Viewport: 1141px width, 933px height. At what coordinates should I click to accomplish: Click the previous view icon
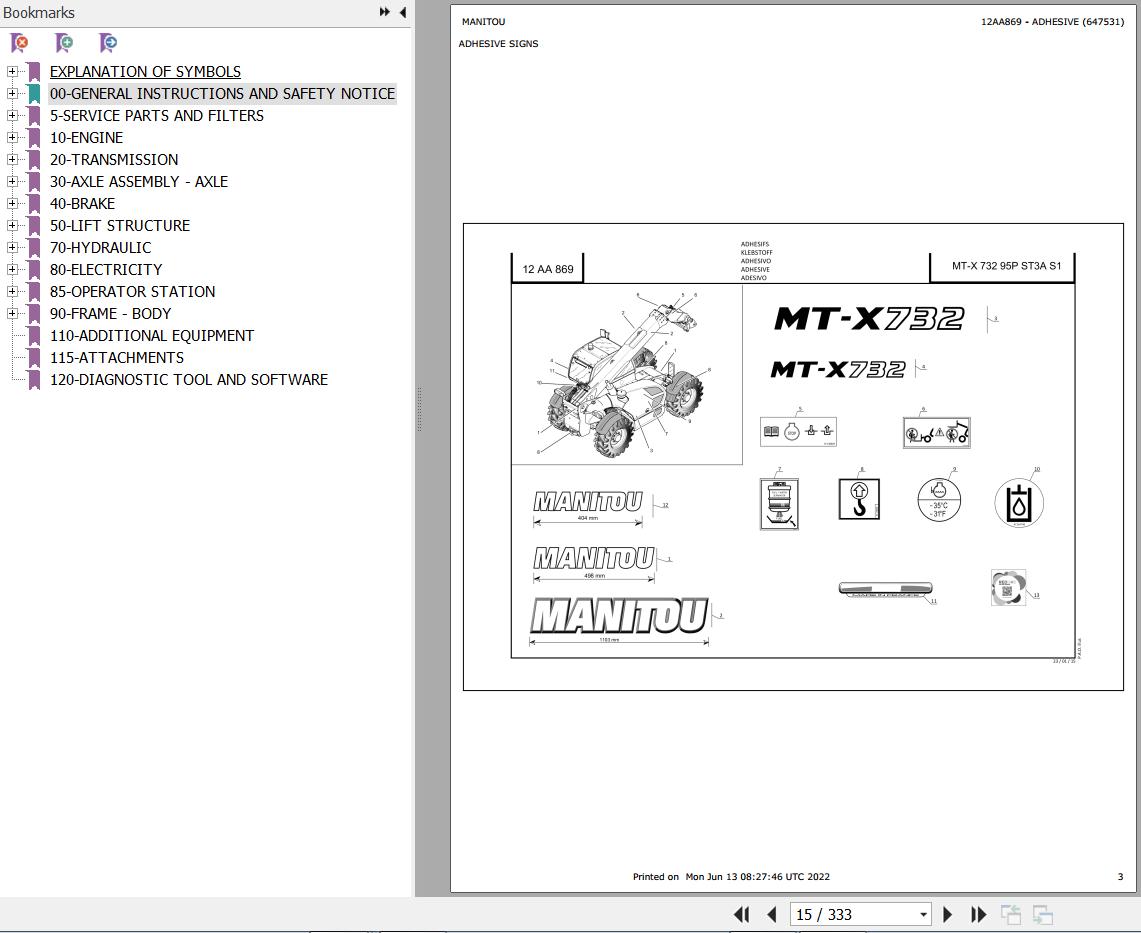click(x=1011, y=914)
